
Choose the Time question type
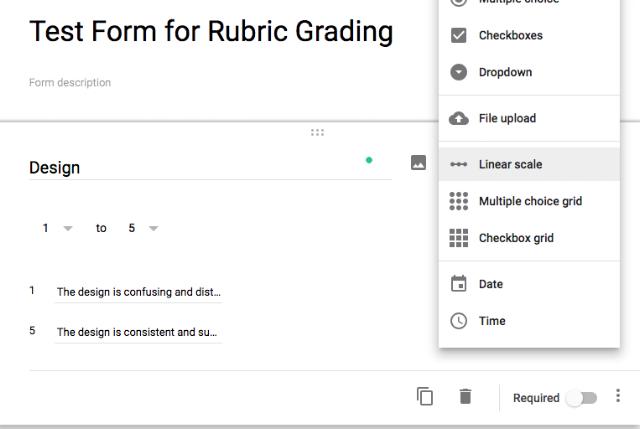(x=529, y=321)
